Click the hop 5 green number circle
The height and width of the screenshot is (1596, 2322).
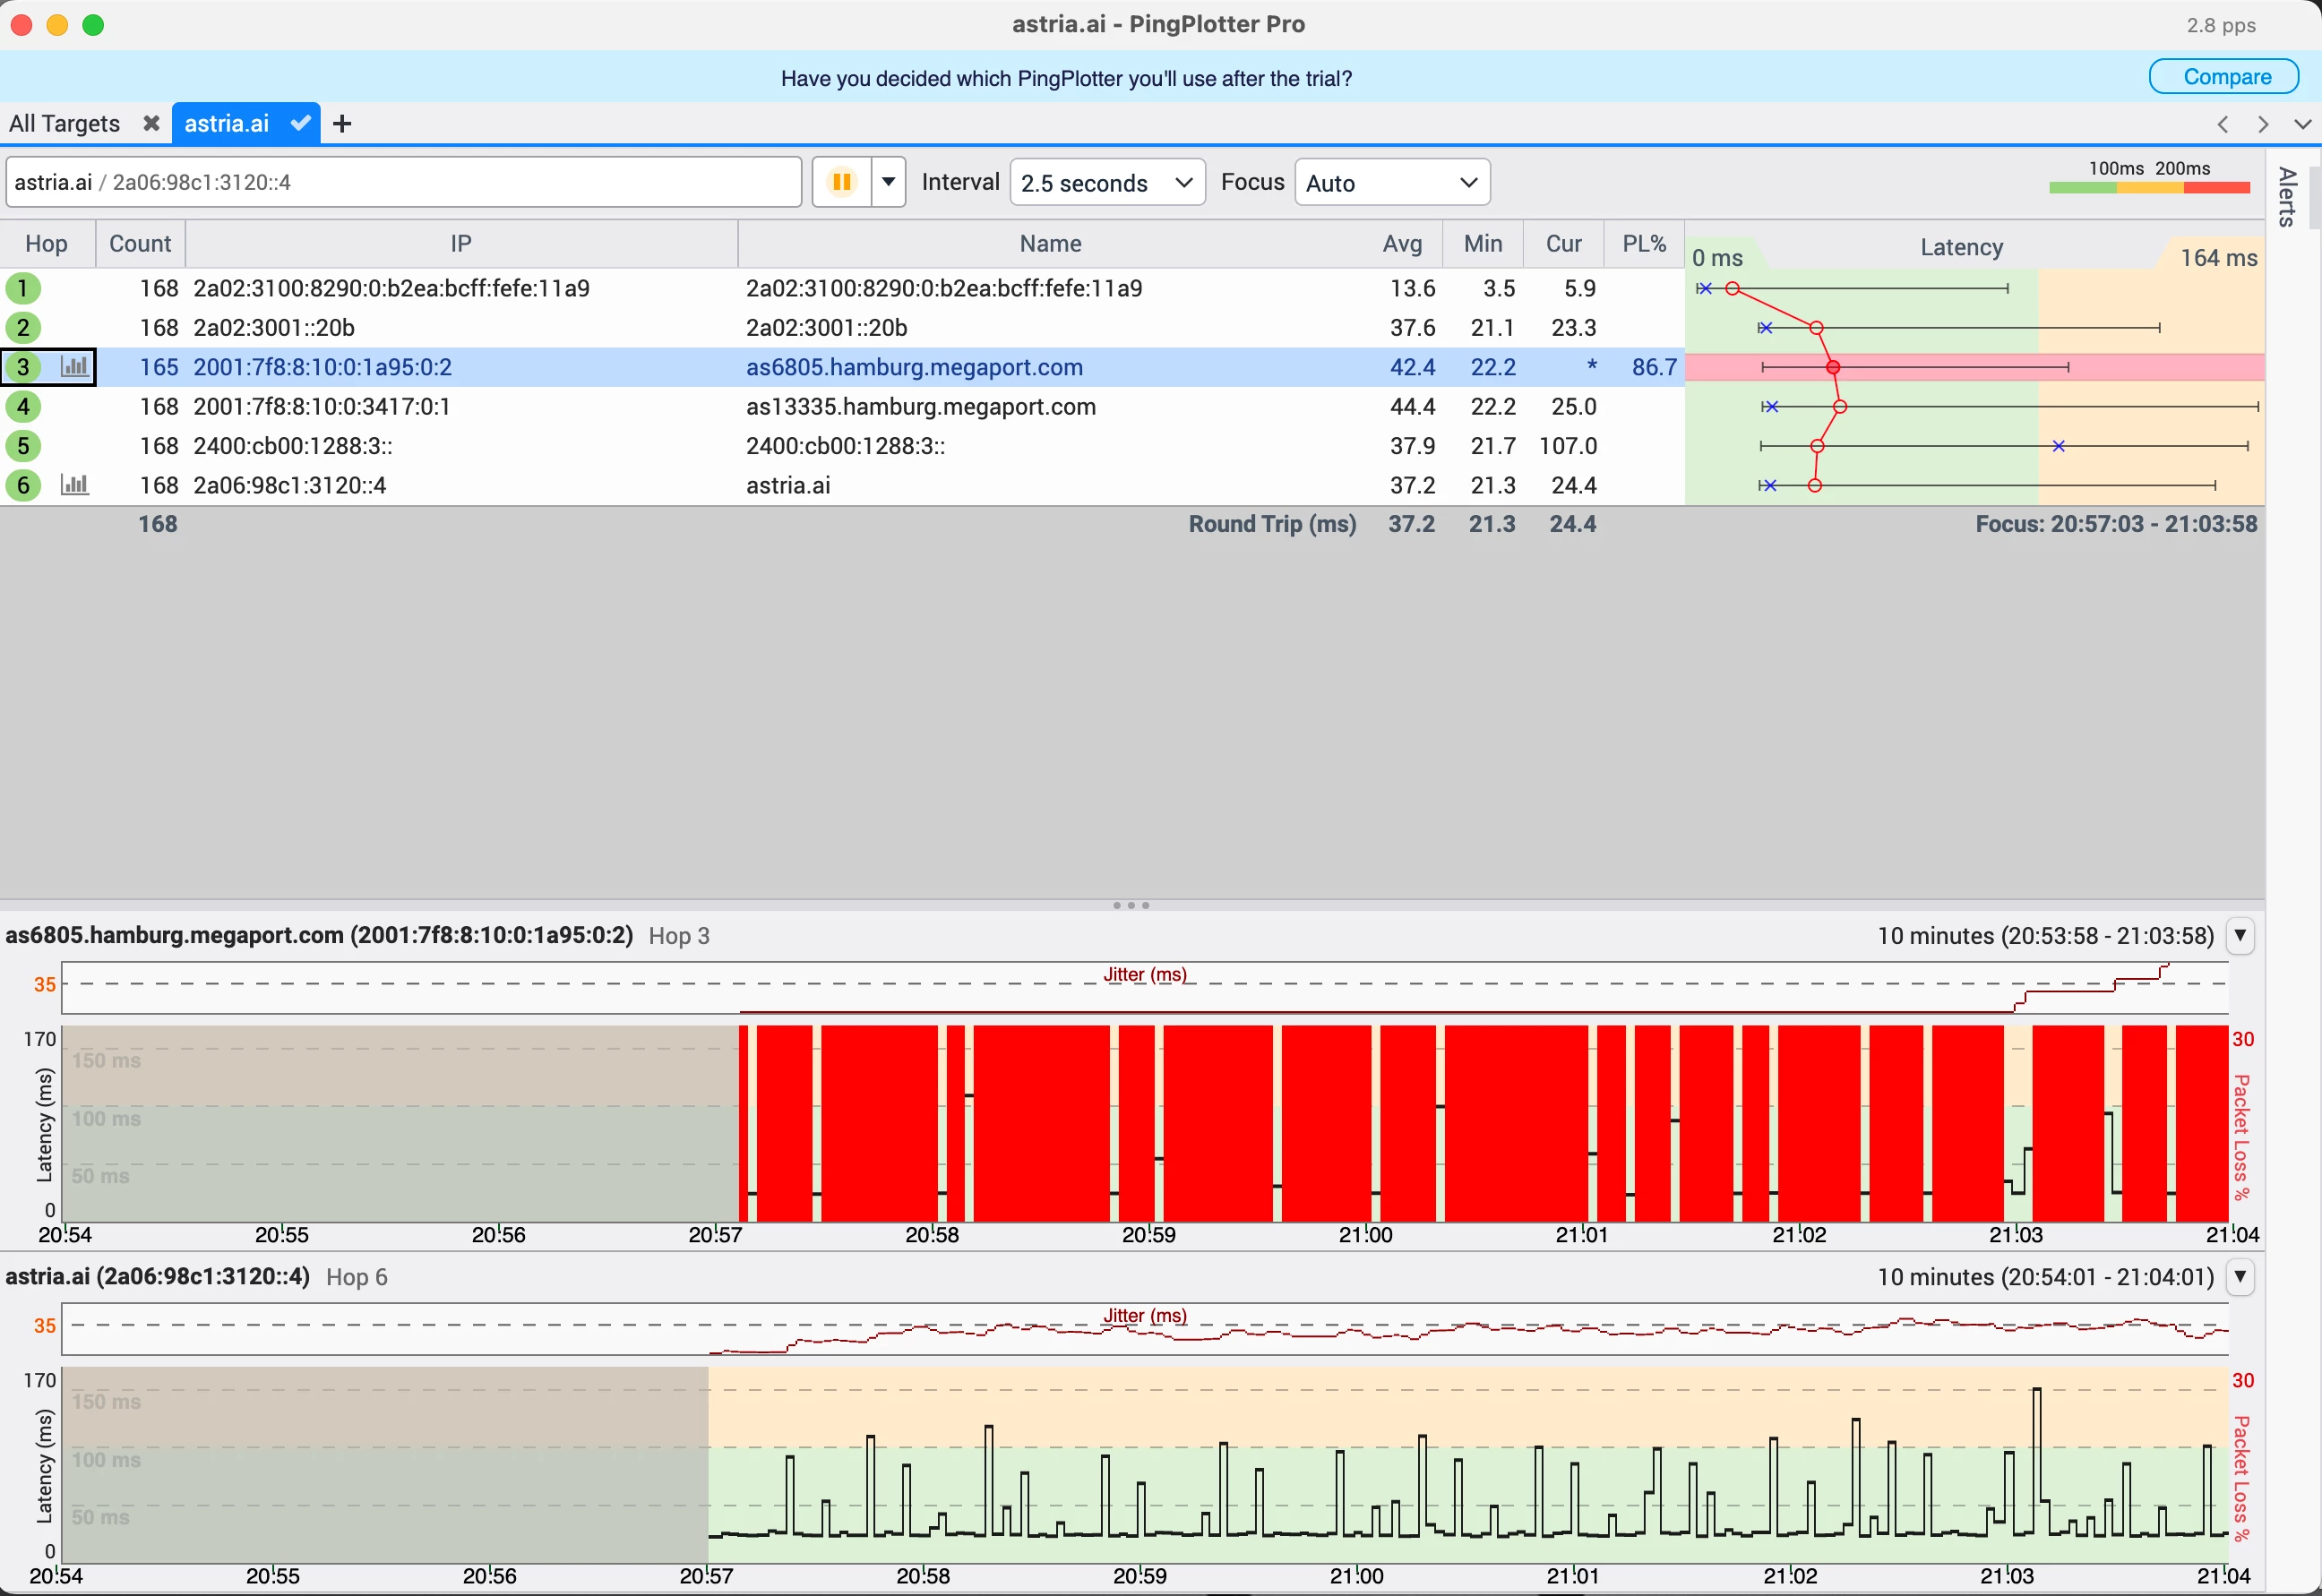coord(23,446)
